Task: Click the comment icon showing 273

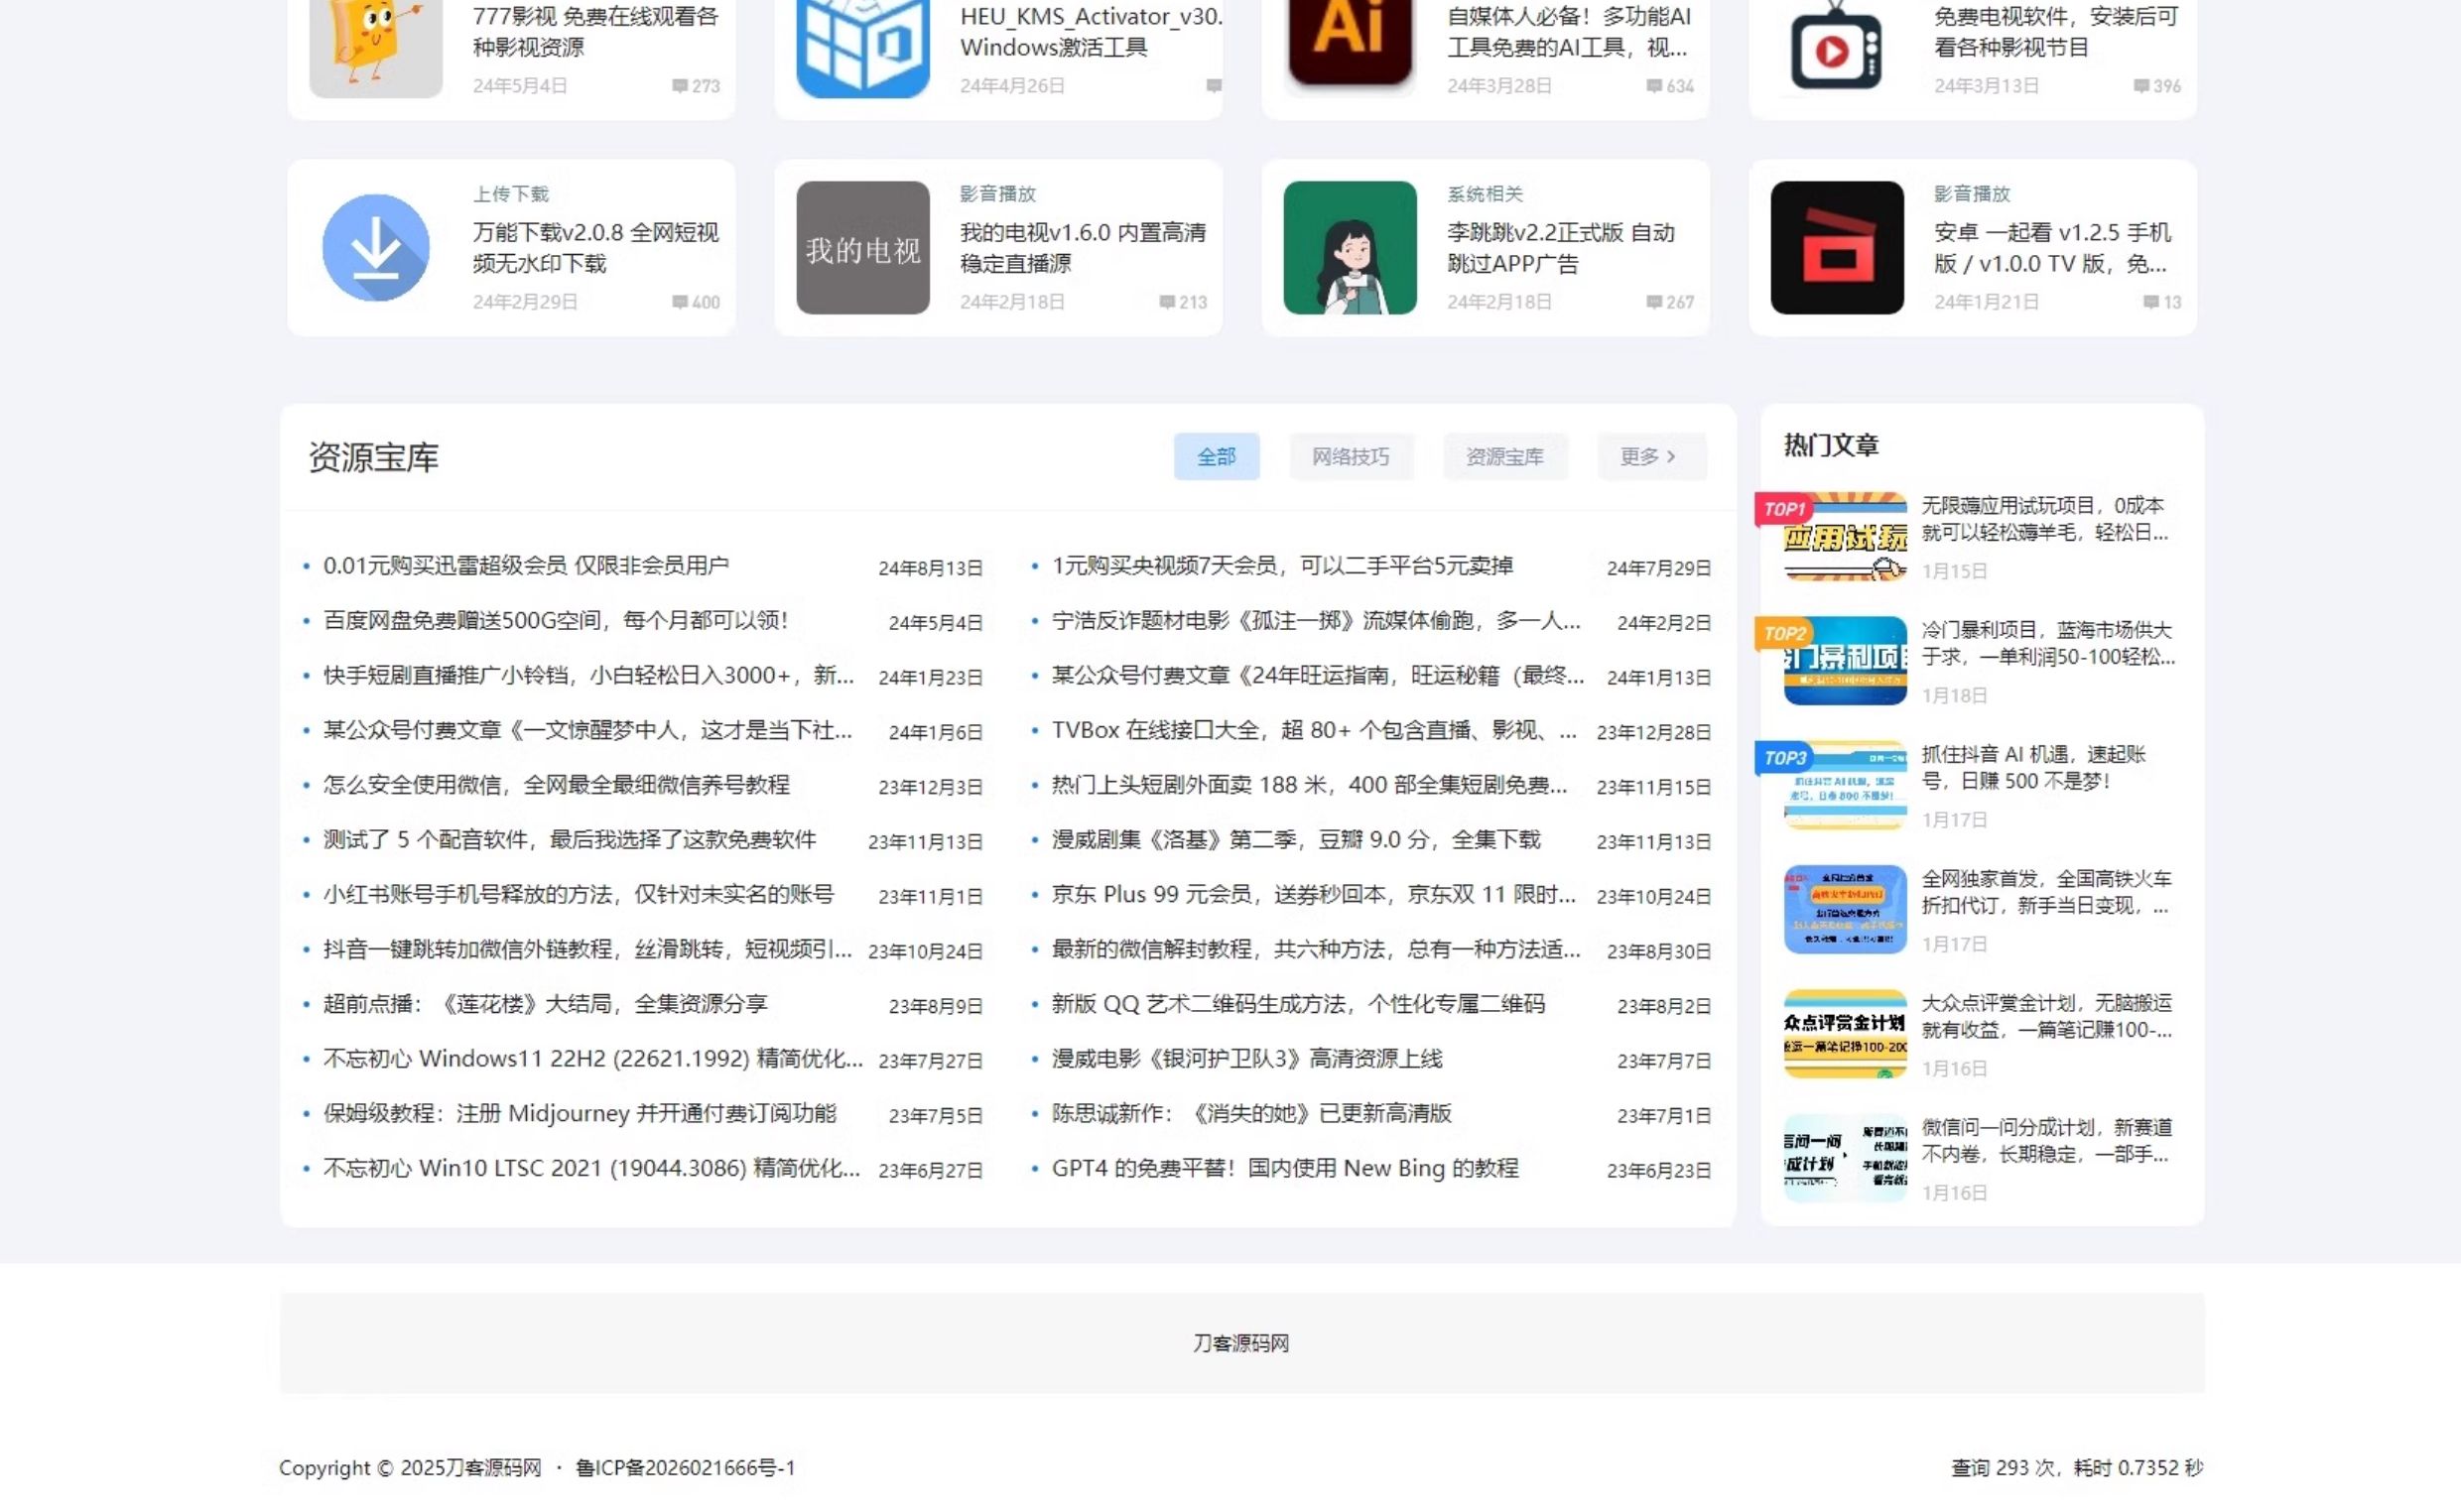Action: click(x=680, y=86)
